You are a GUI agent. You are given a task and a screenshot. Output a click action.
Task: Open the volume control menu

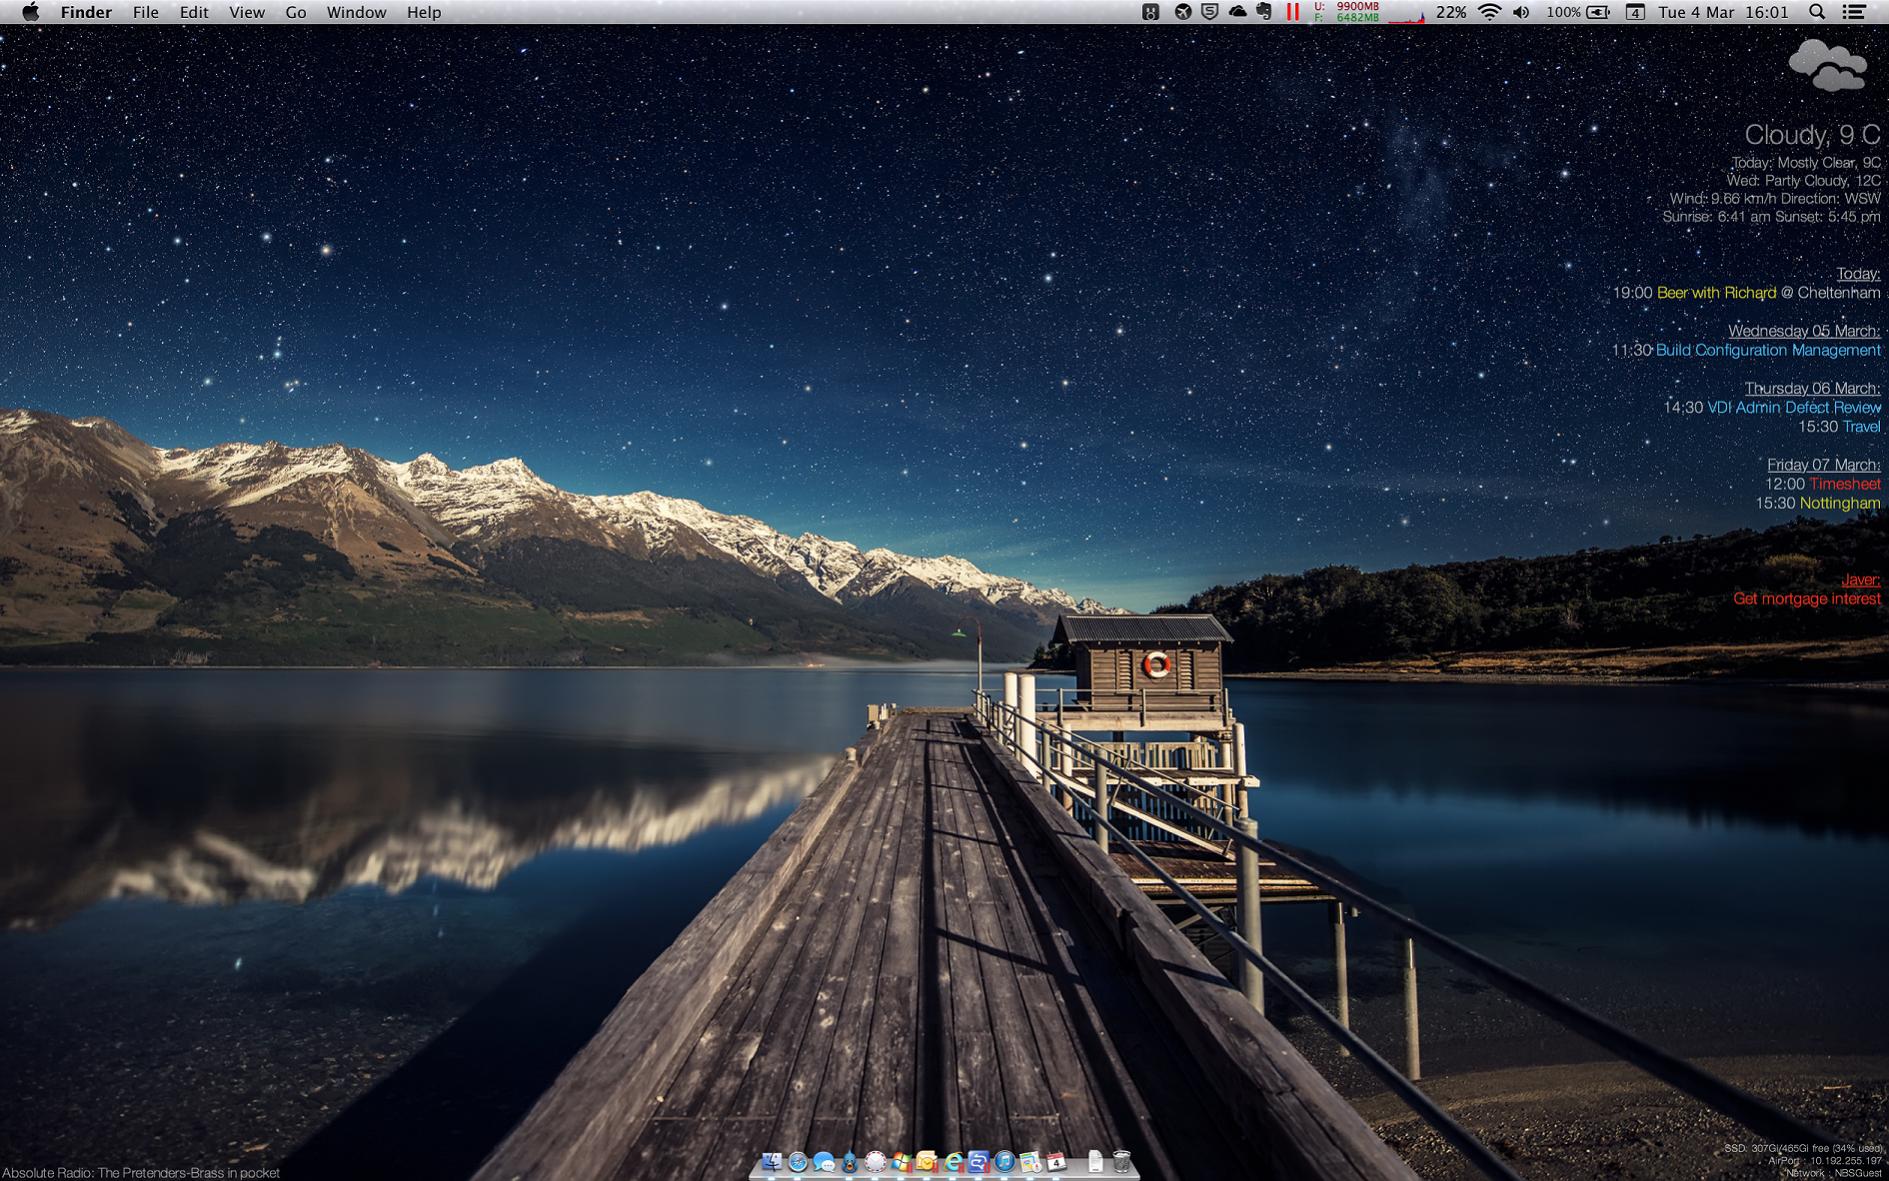pyautogui.click(x=1521, y=12)
